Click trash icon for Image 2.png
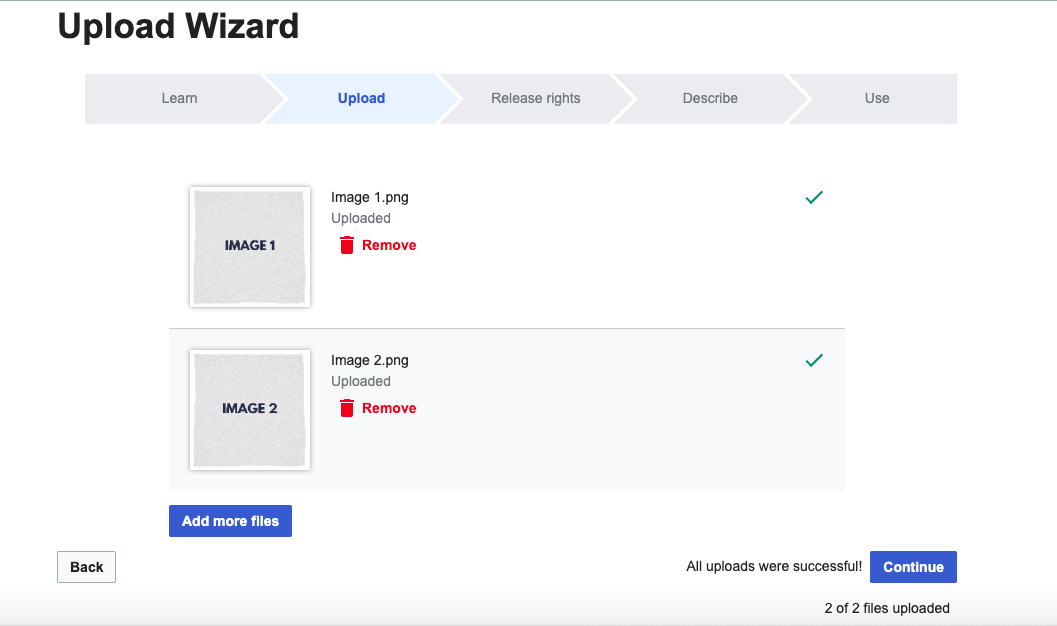 coord(347,408)
